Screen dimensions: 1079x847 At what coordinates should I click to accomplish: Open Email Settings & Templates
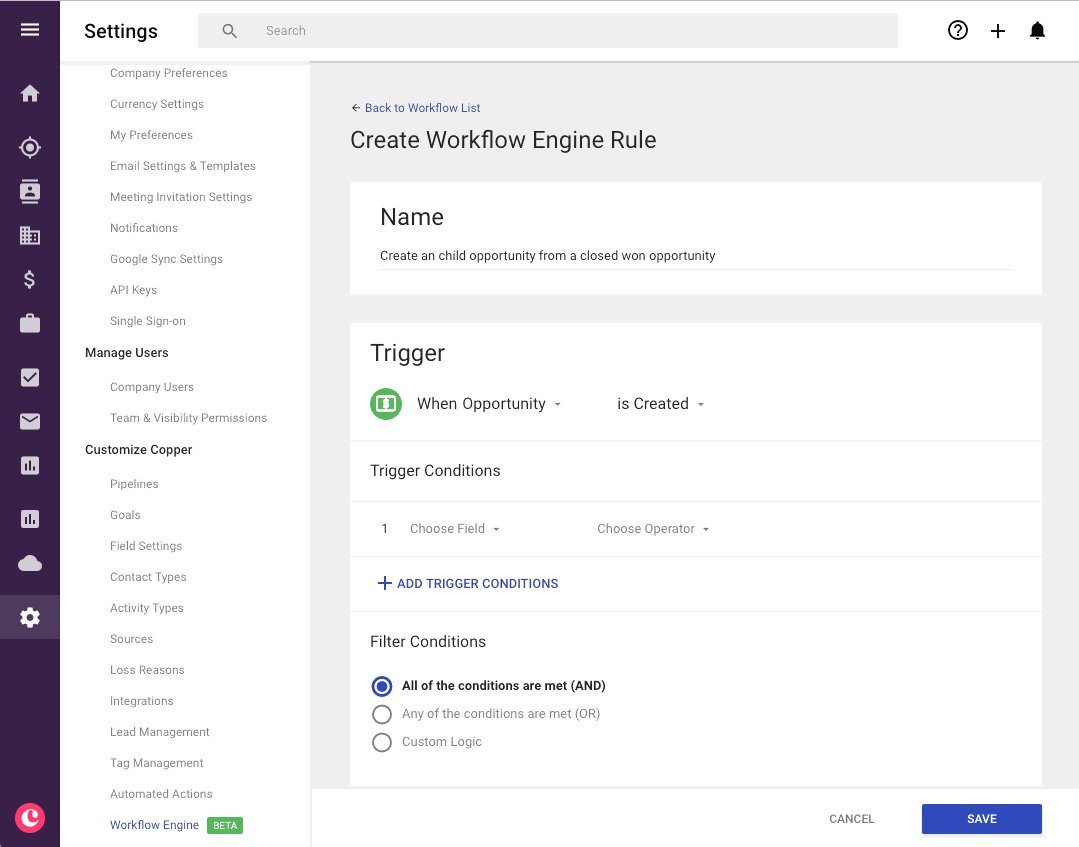tap(182, 166)
